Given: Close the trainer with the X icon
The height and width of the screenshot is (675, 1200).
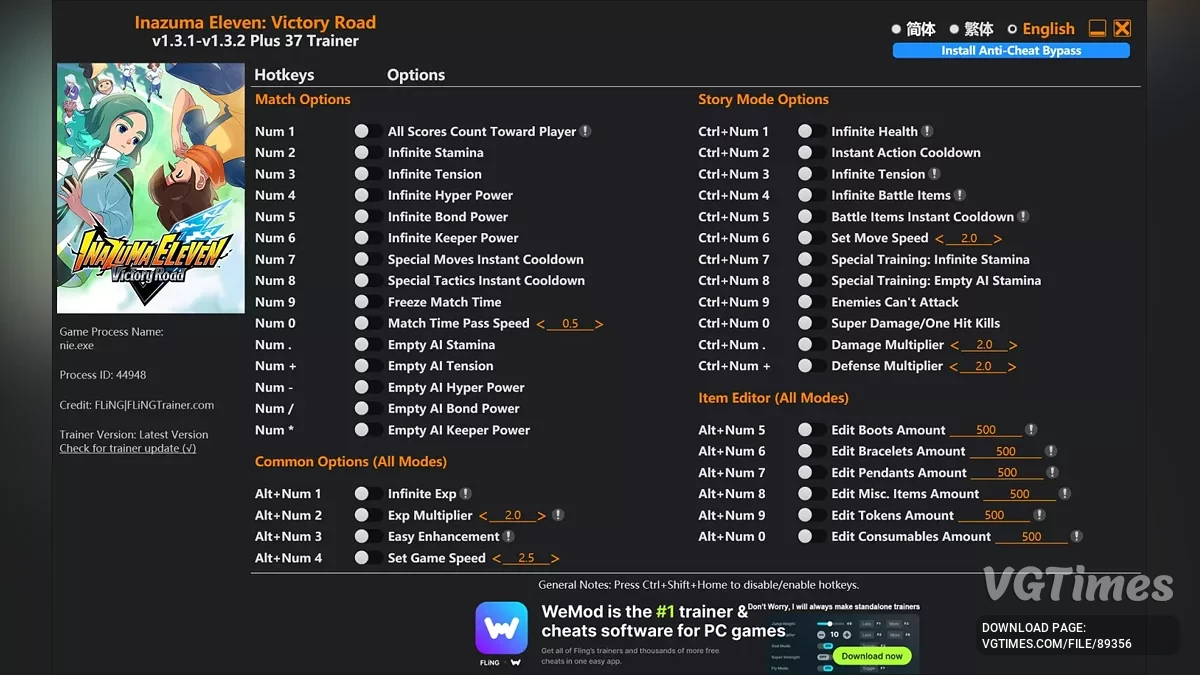Looking at the screenshot, I should click(1122, 28).
